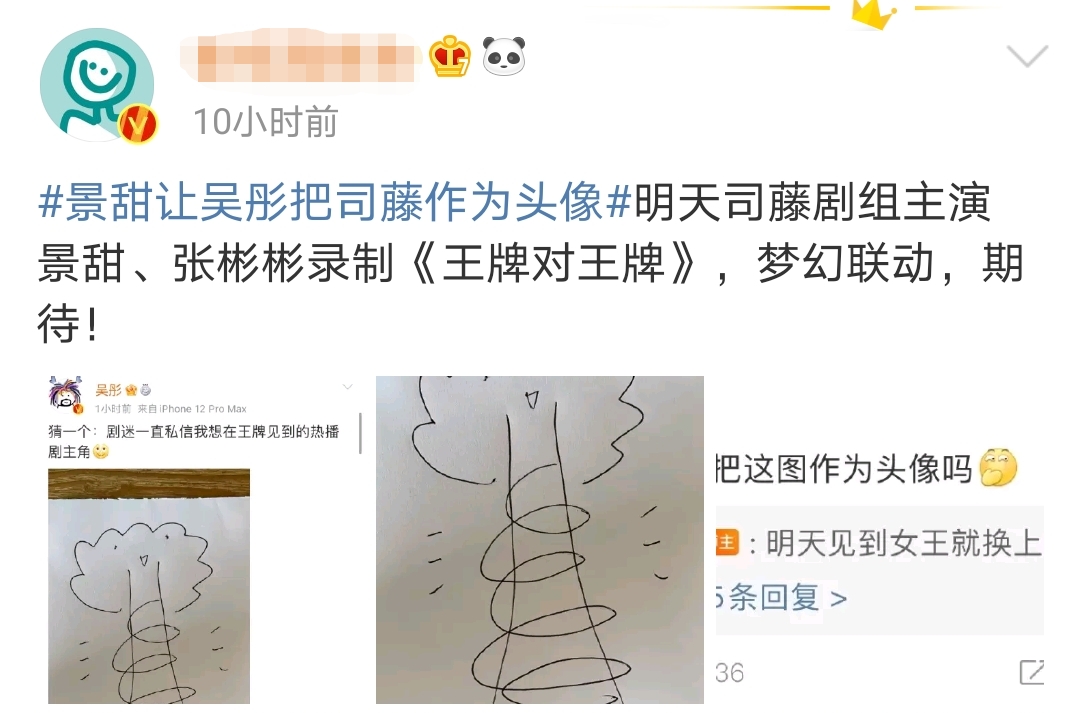Screen dimensions: 1078x713
Task: Open the second image of tree drawing
Action: [540, 540]
